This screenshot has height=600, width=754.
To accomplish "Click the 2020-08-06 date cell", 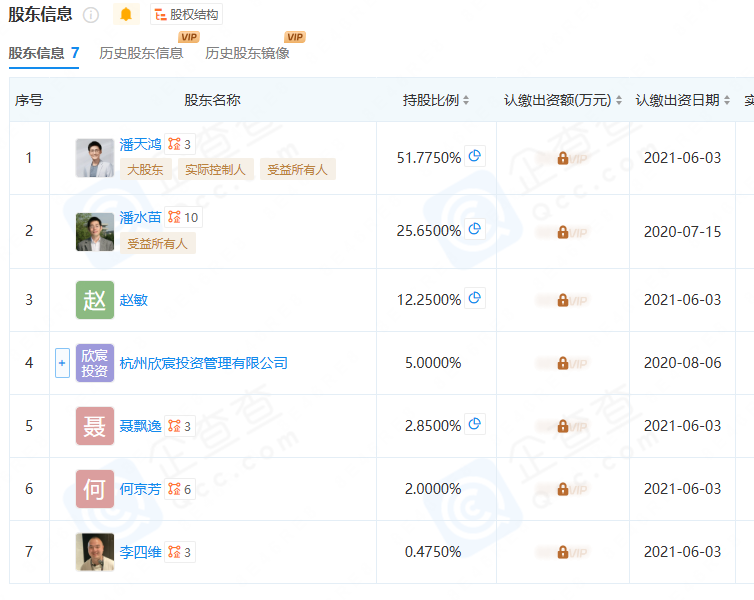I will point(682,363).
